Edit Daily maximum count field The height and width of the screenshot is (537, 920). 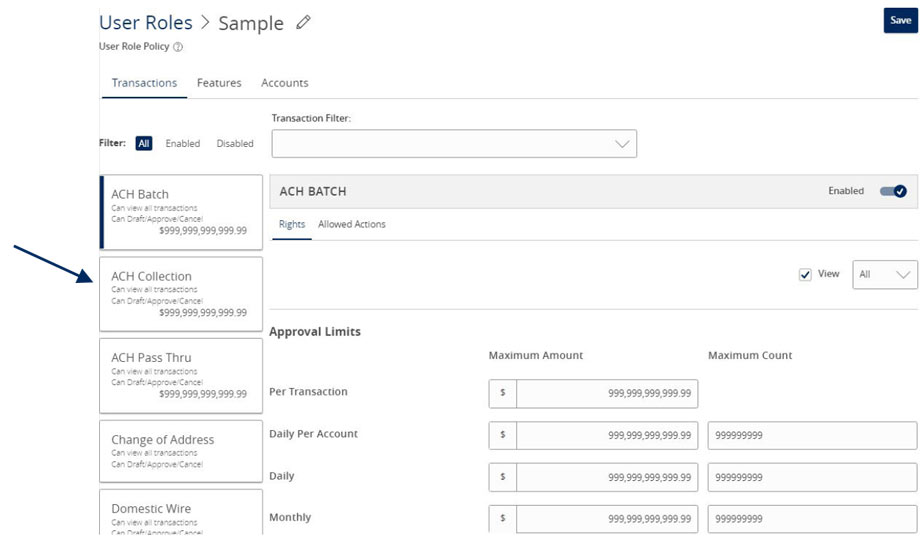coord(812,477)
